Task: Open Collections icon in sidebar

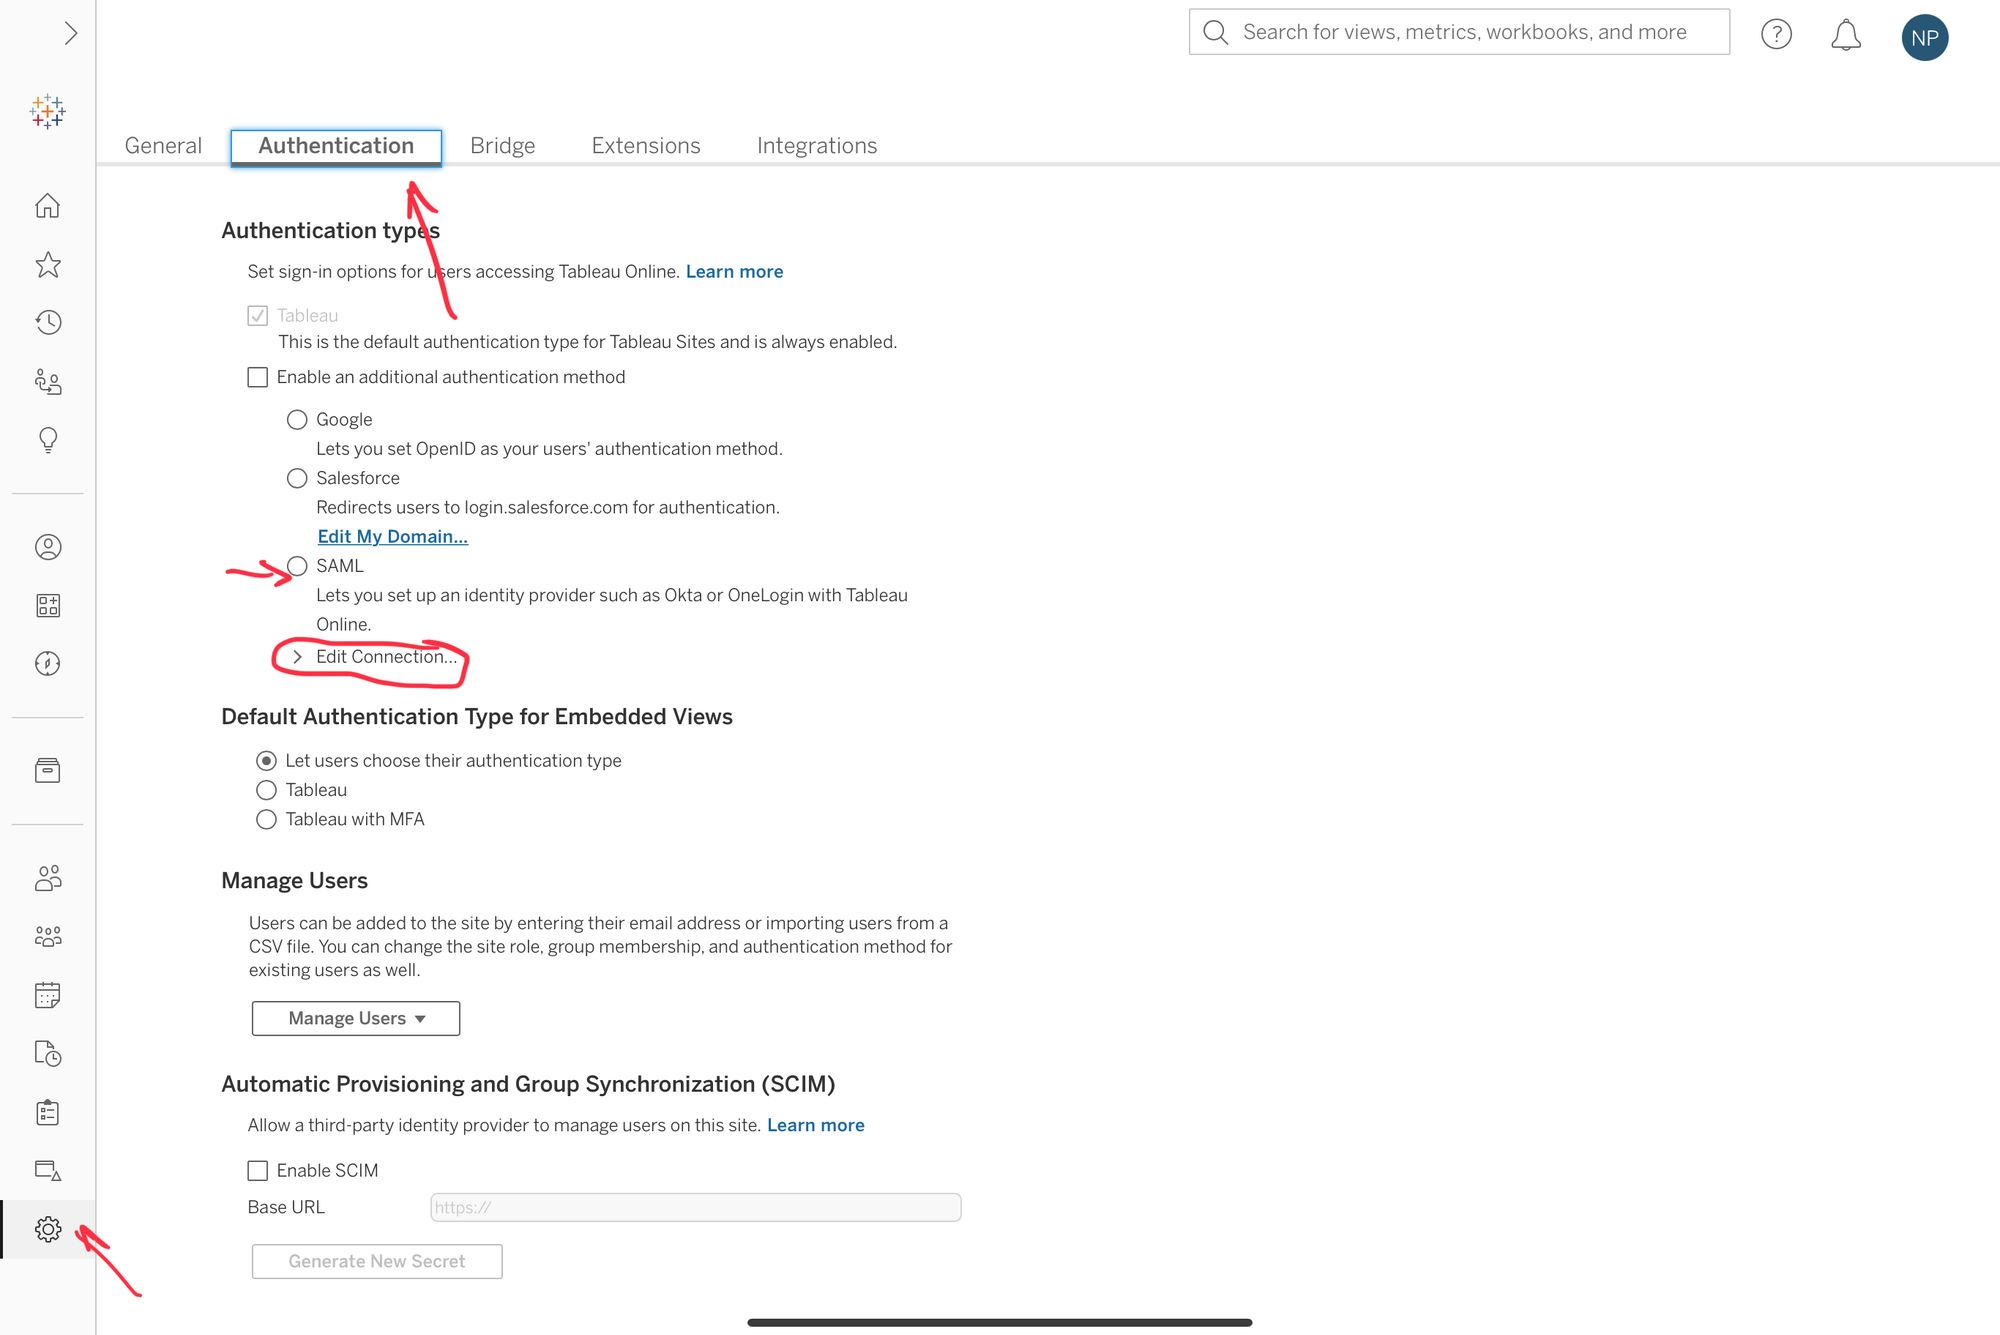Action: (x=48, y=605)
